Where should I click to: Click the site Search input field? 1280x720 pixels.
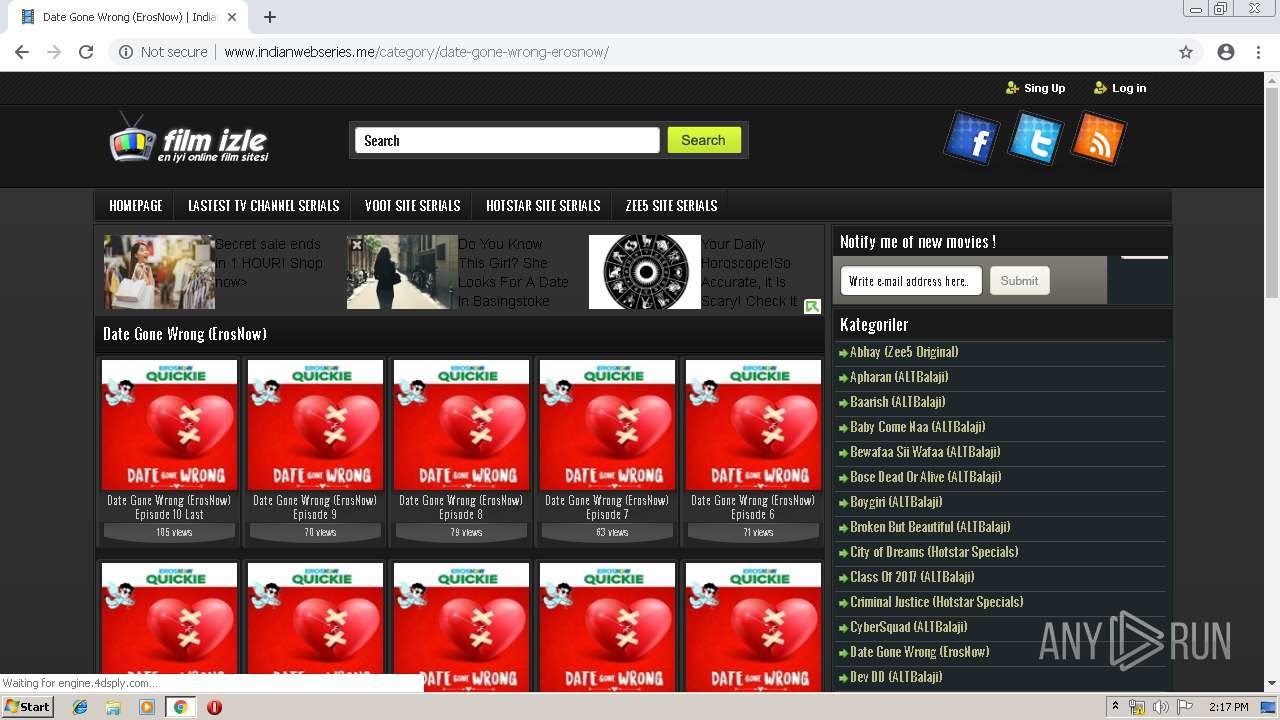[x=507, y=140]
